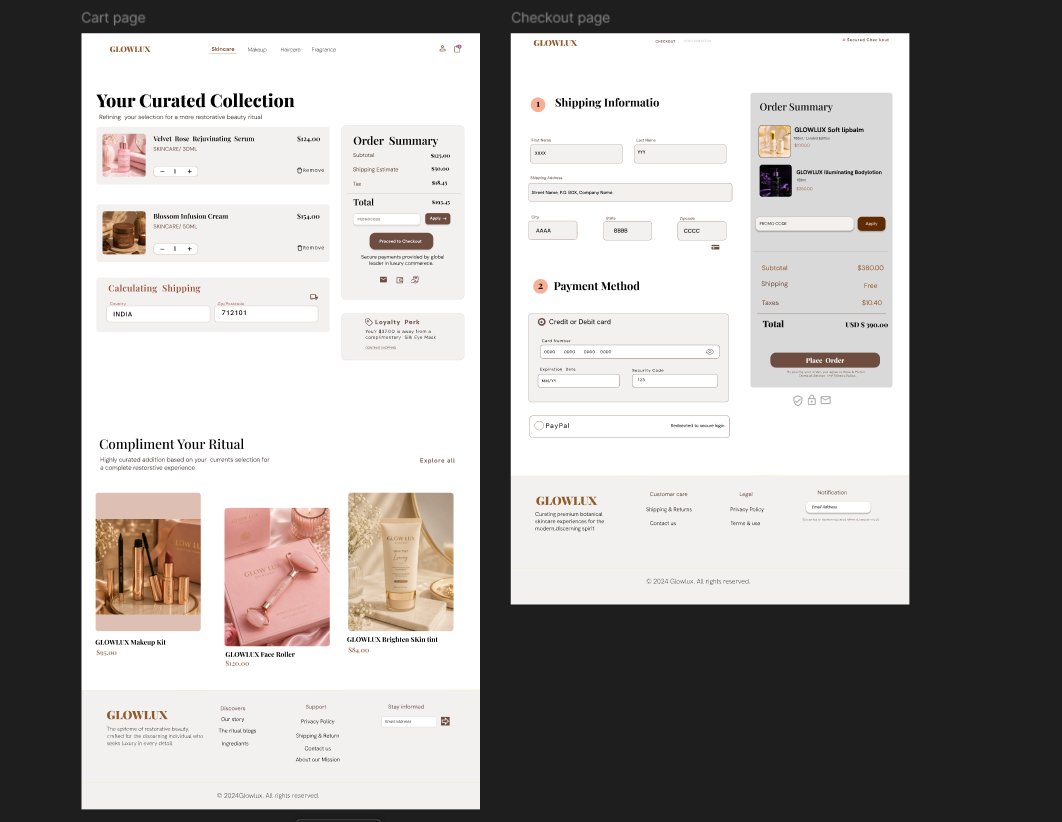Click the tag icon beside Loyalty Perk
This screenshot has height=822, width=1062.
point(368,322)
